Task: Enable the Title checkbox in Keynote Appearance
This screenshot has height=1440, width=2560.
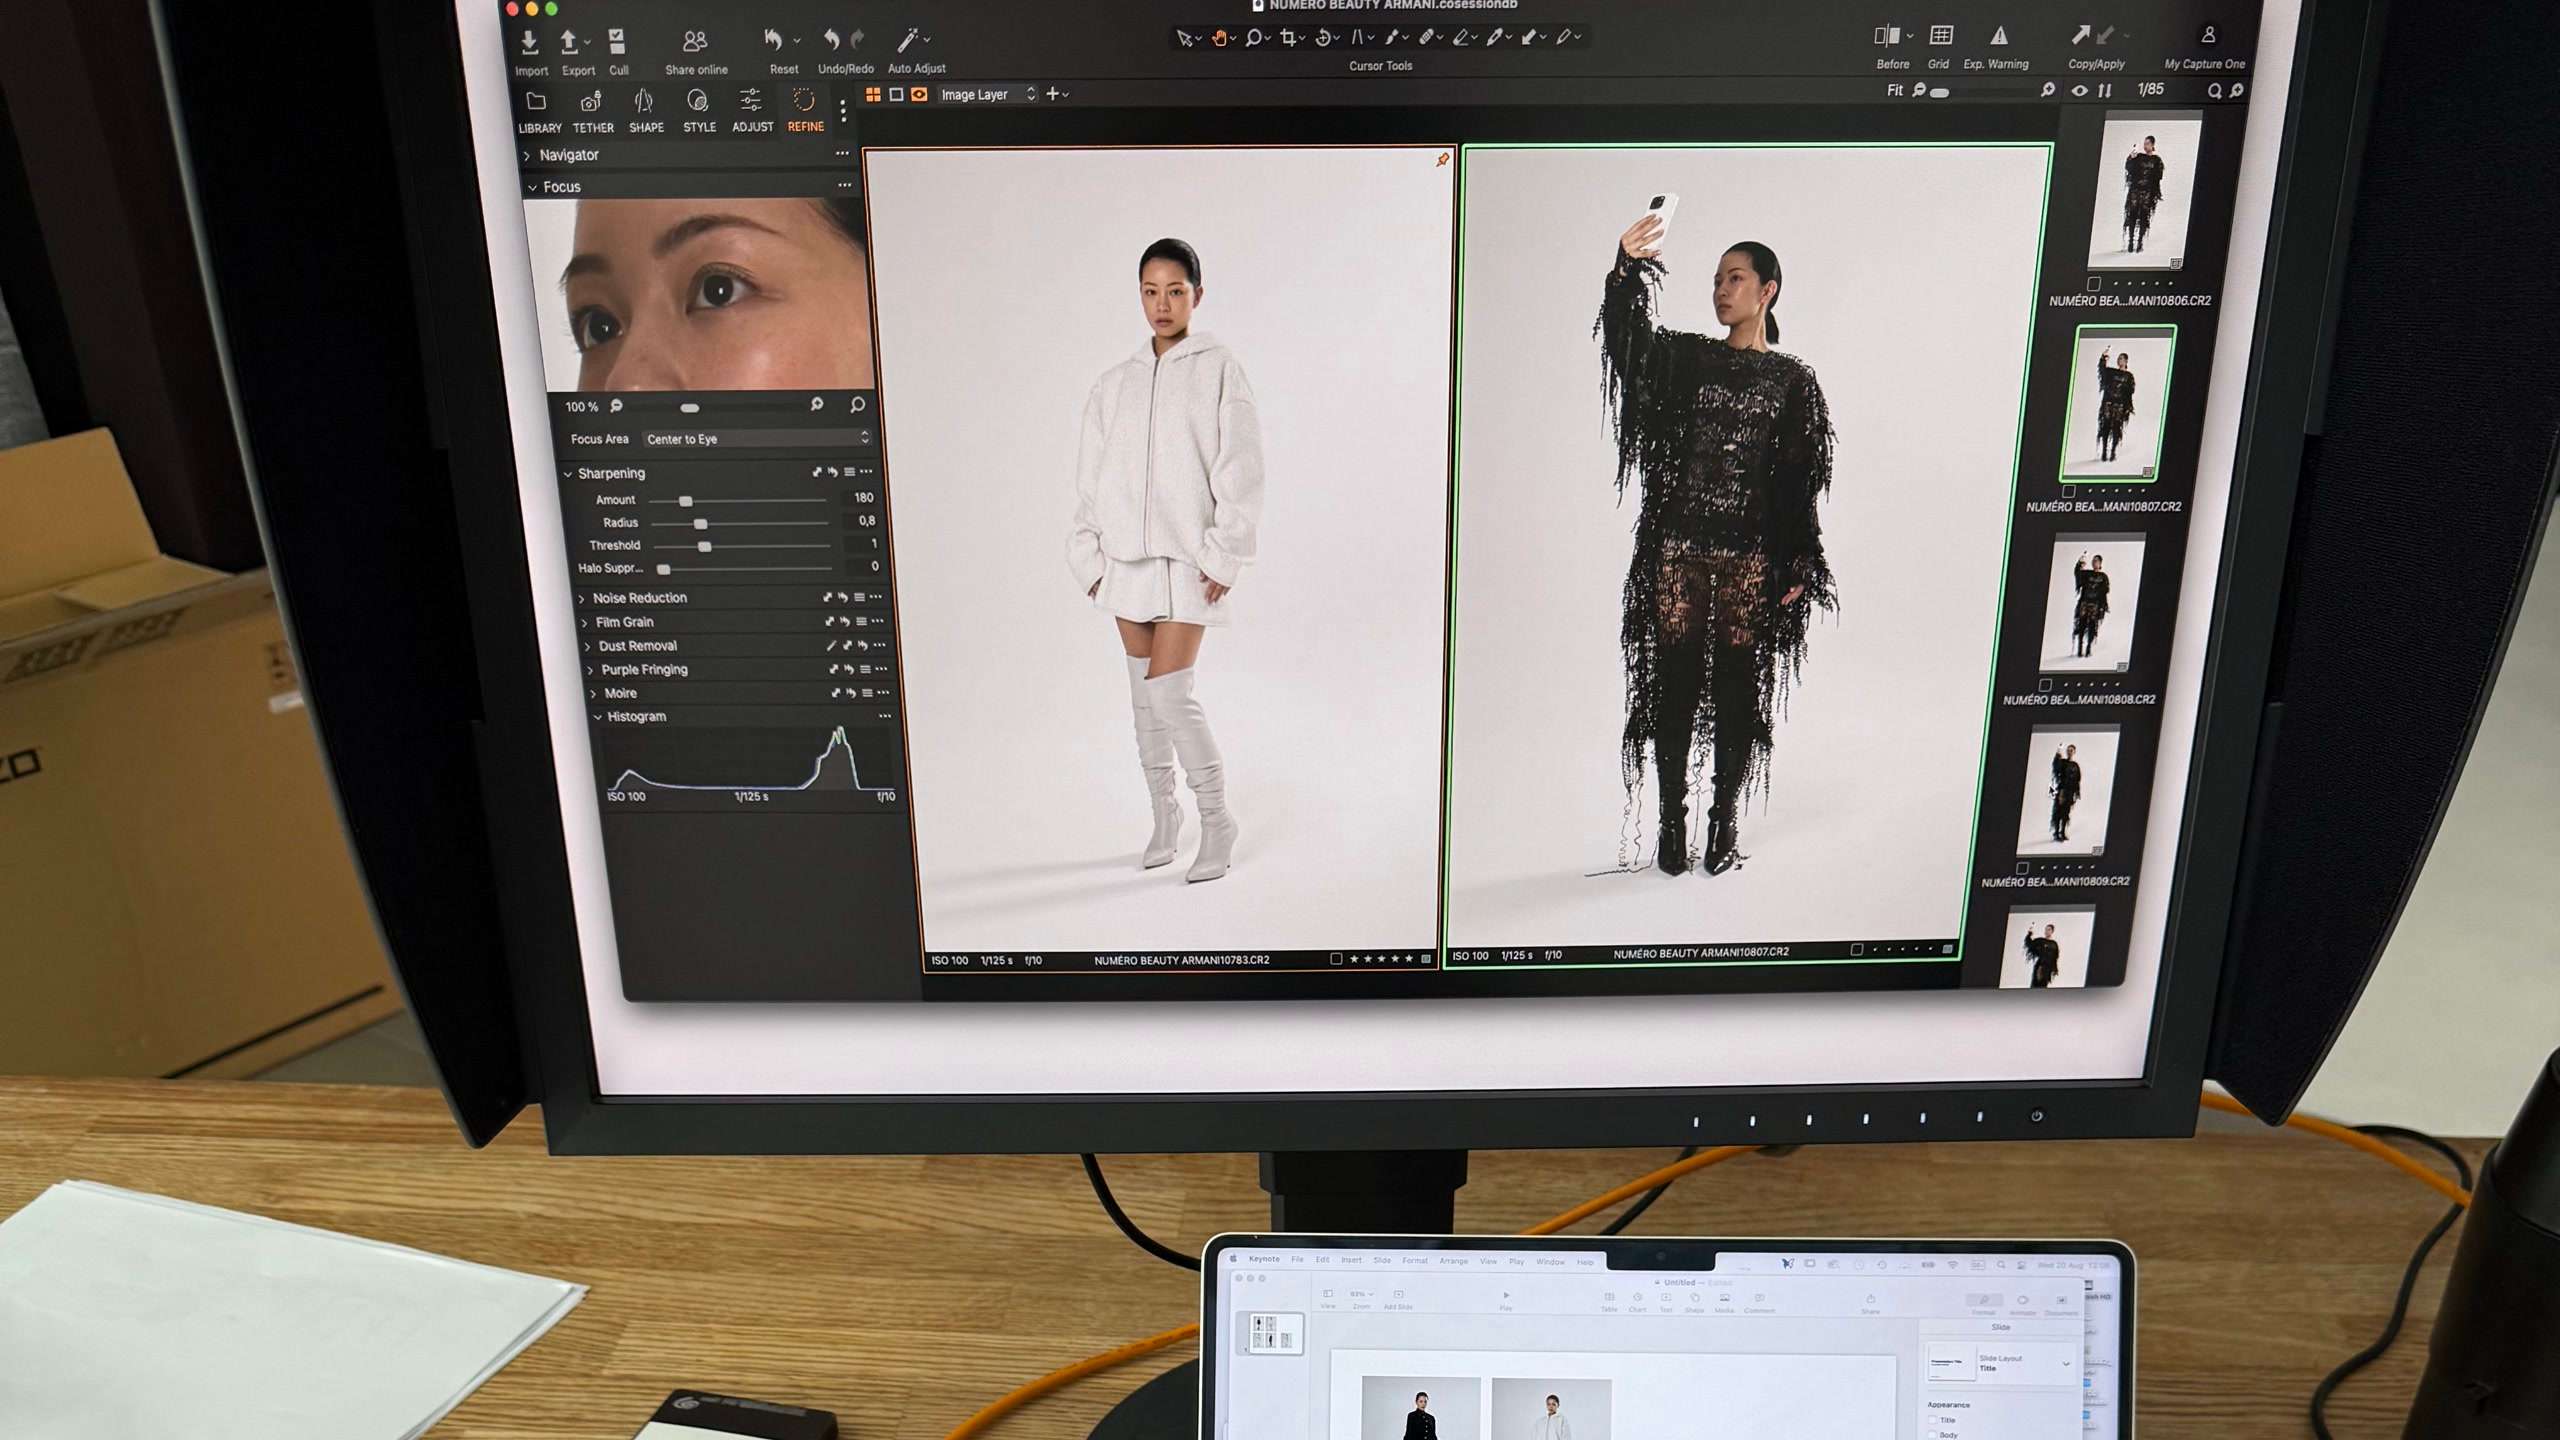Action: coord(1932,1420)
